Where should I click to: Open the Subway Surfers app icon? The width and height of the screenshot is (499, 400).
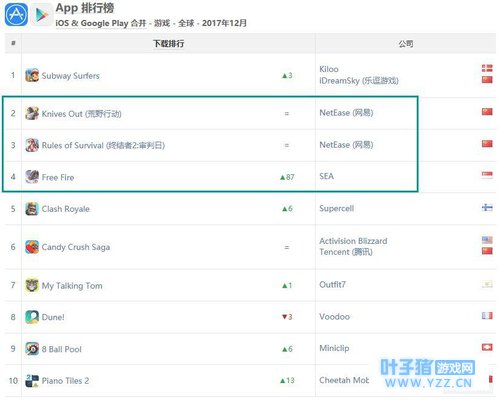click(x=32, y=75)
